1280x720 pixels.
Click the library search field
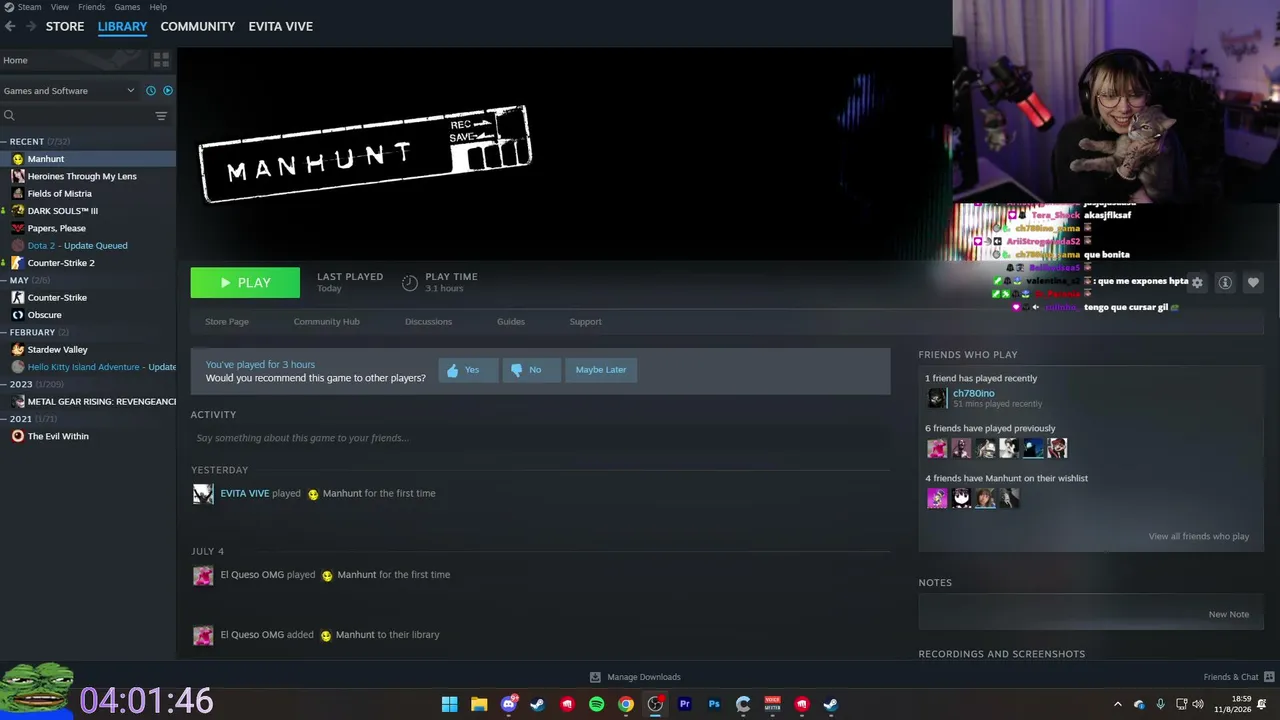pos(78,116)
